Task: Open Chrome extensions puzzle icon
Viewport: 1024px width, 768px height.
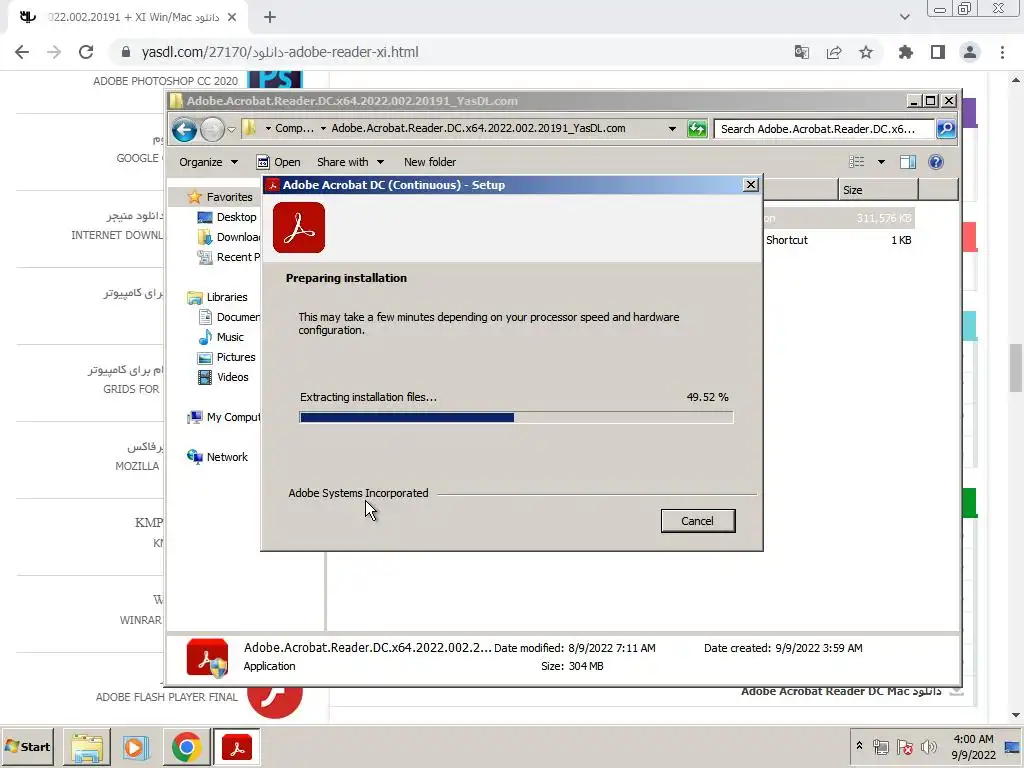Action: coord(905,52)
